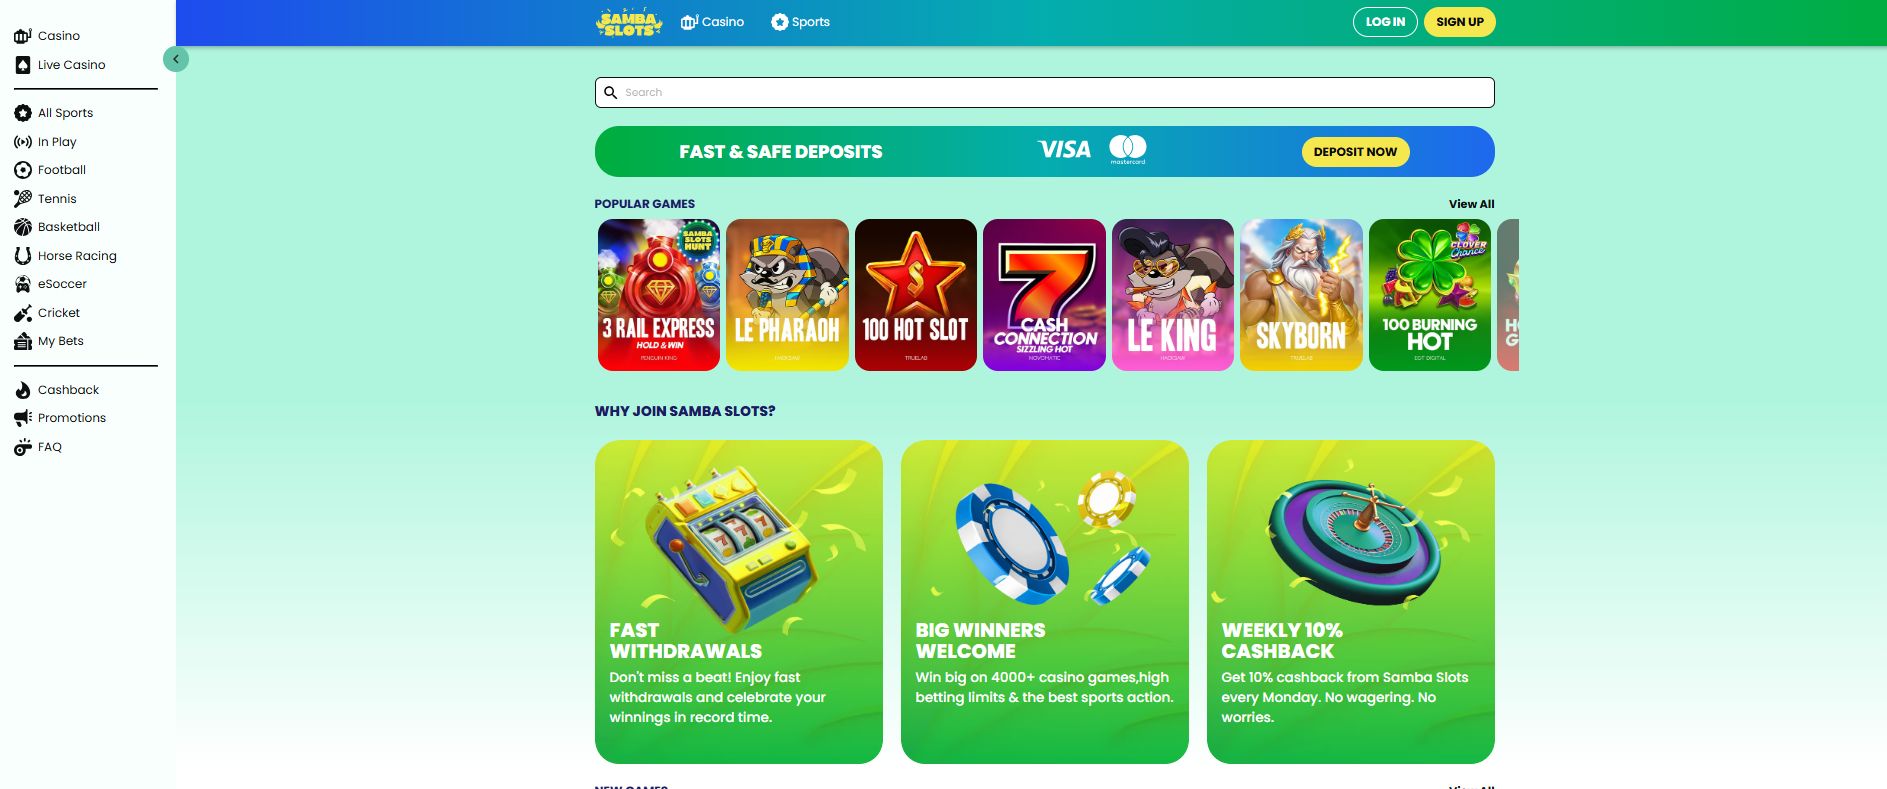Image resolution: width=1887 pixels, height=789 pixels.
Task: Switch to the Sports header tab
Action: pos(800,22)
